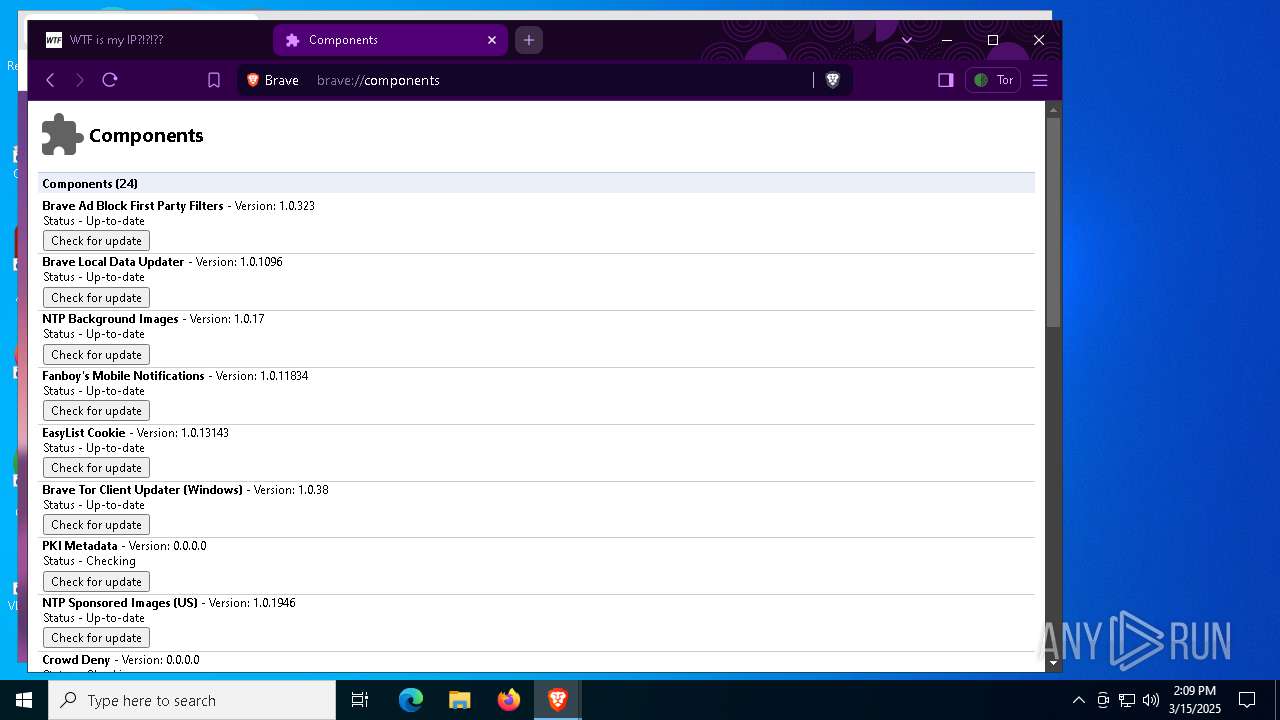Maximize the Brave window

(x=993, y=40)
